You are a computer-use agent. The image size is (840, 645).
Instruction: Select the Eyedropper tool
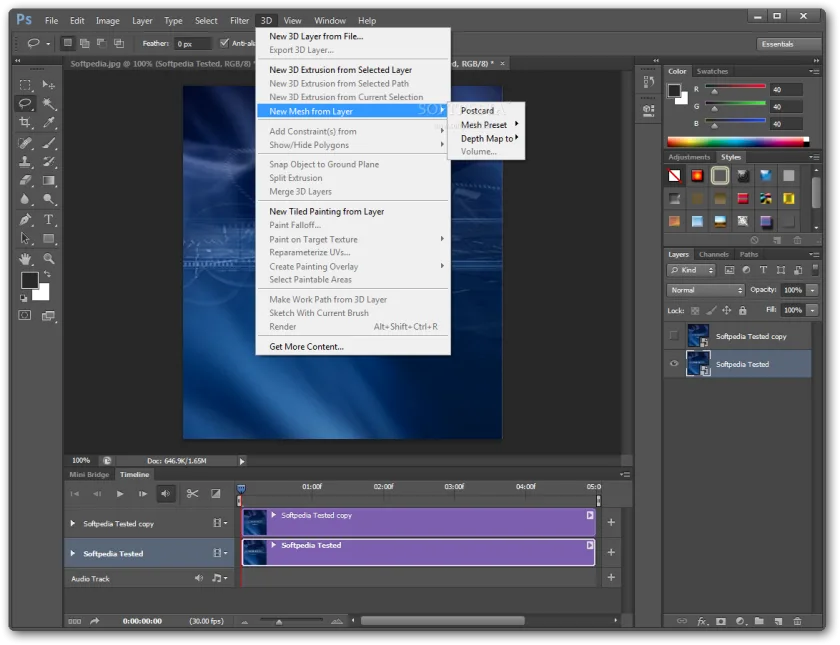pos(49,123)
